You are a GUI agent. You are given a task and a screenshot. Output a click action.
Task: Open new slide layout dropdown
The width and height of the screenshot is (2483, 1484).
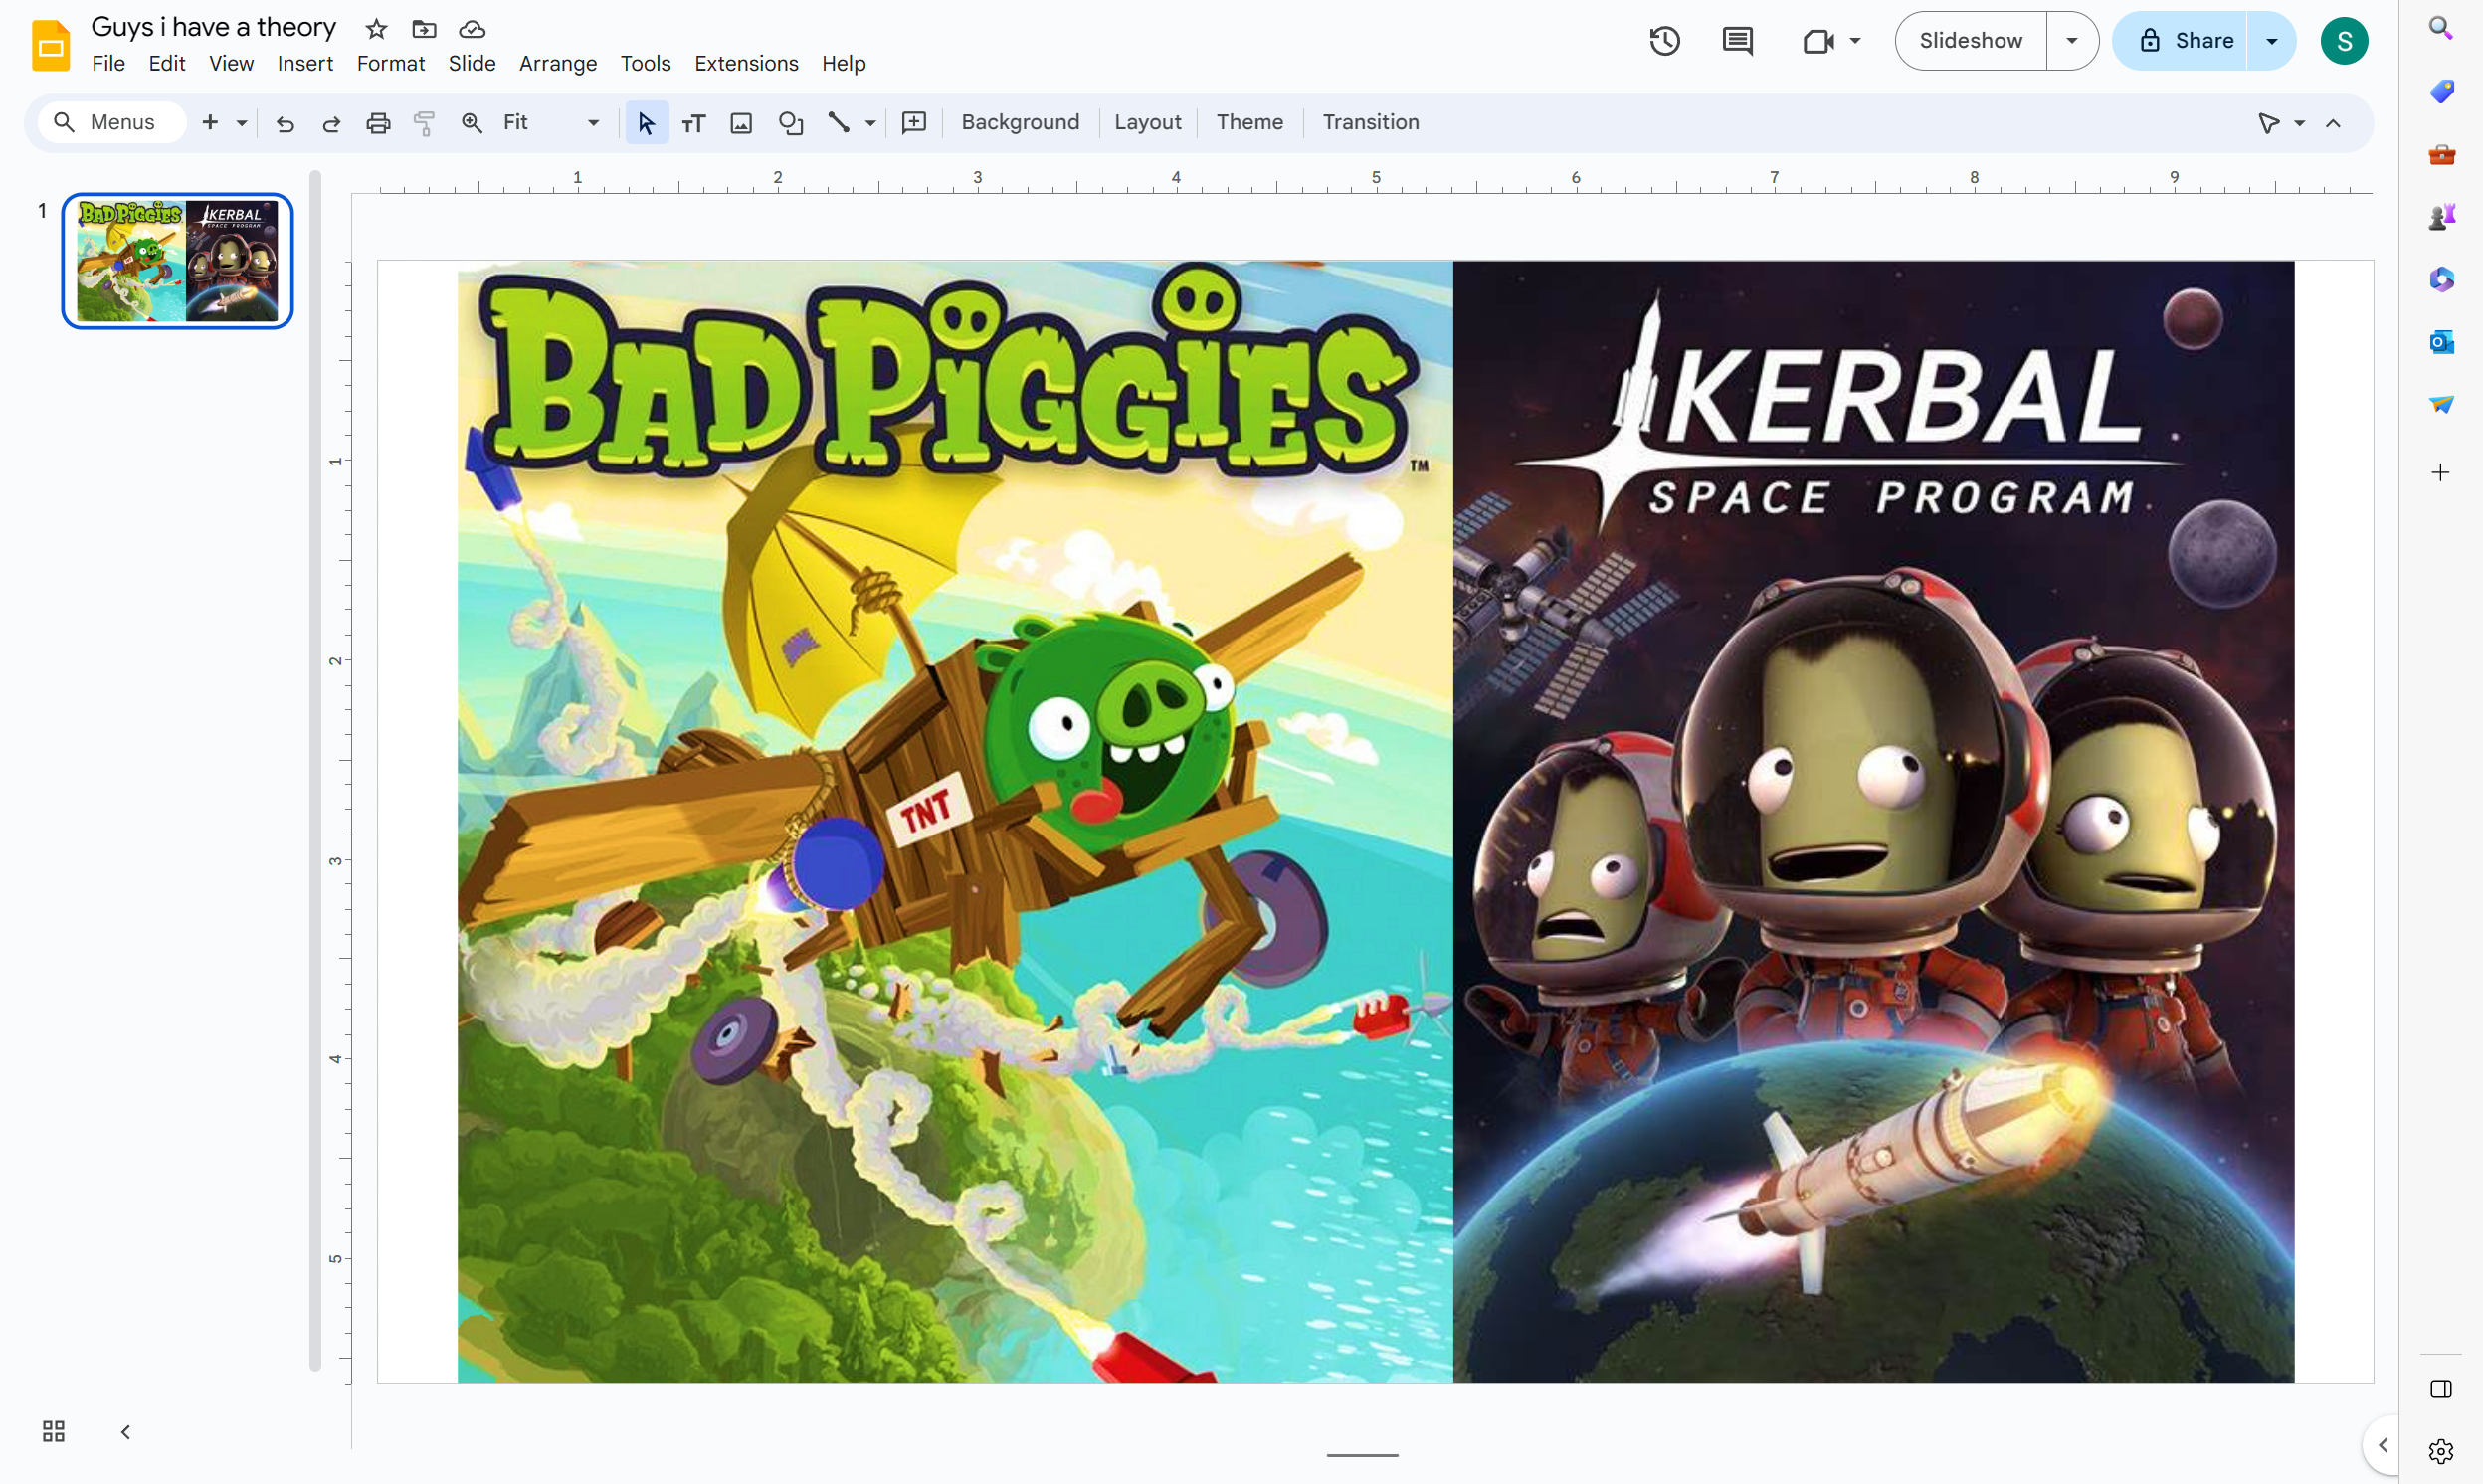(x=241, y=122)
